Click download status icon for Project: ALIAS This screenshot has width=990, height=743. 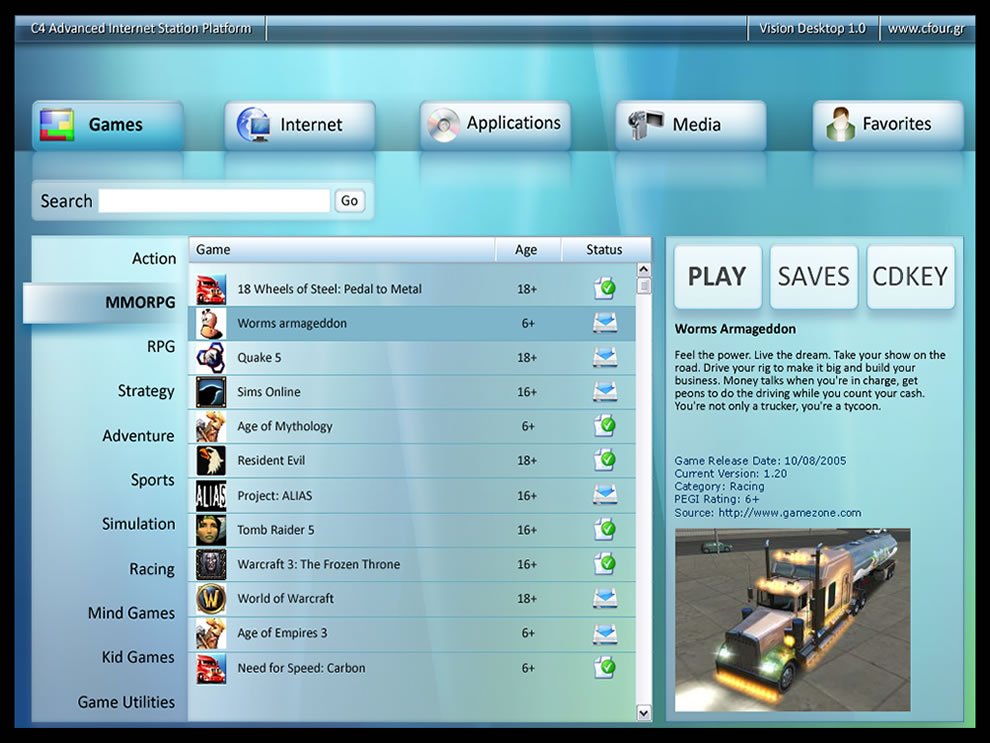pyautogui.click(x=605, y=495)
